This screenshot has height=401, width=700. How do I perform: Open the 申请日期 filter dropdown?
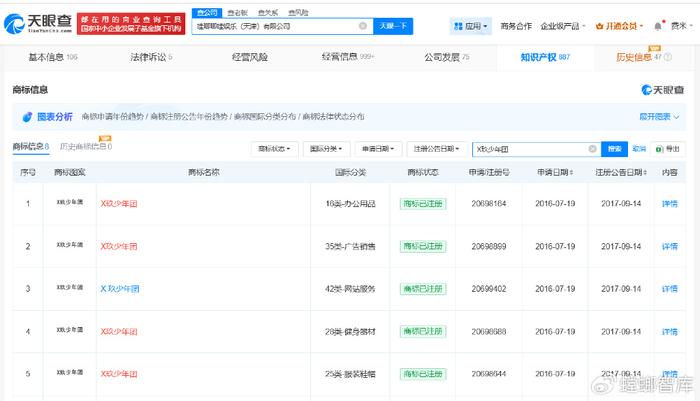coord(379,149)
